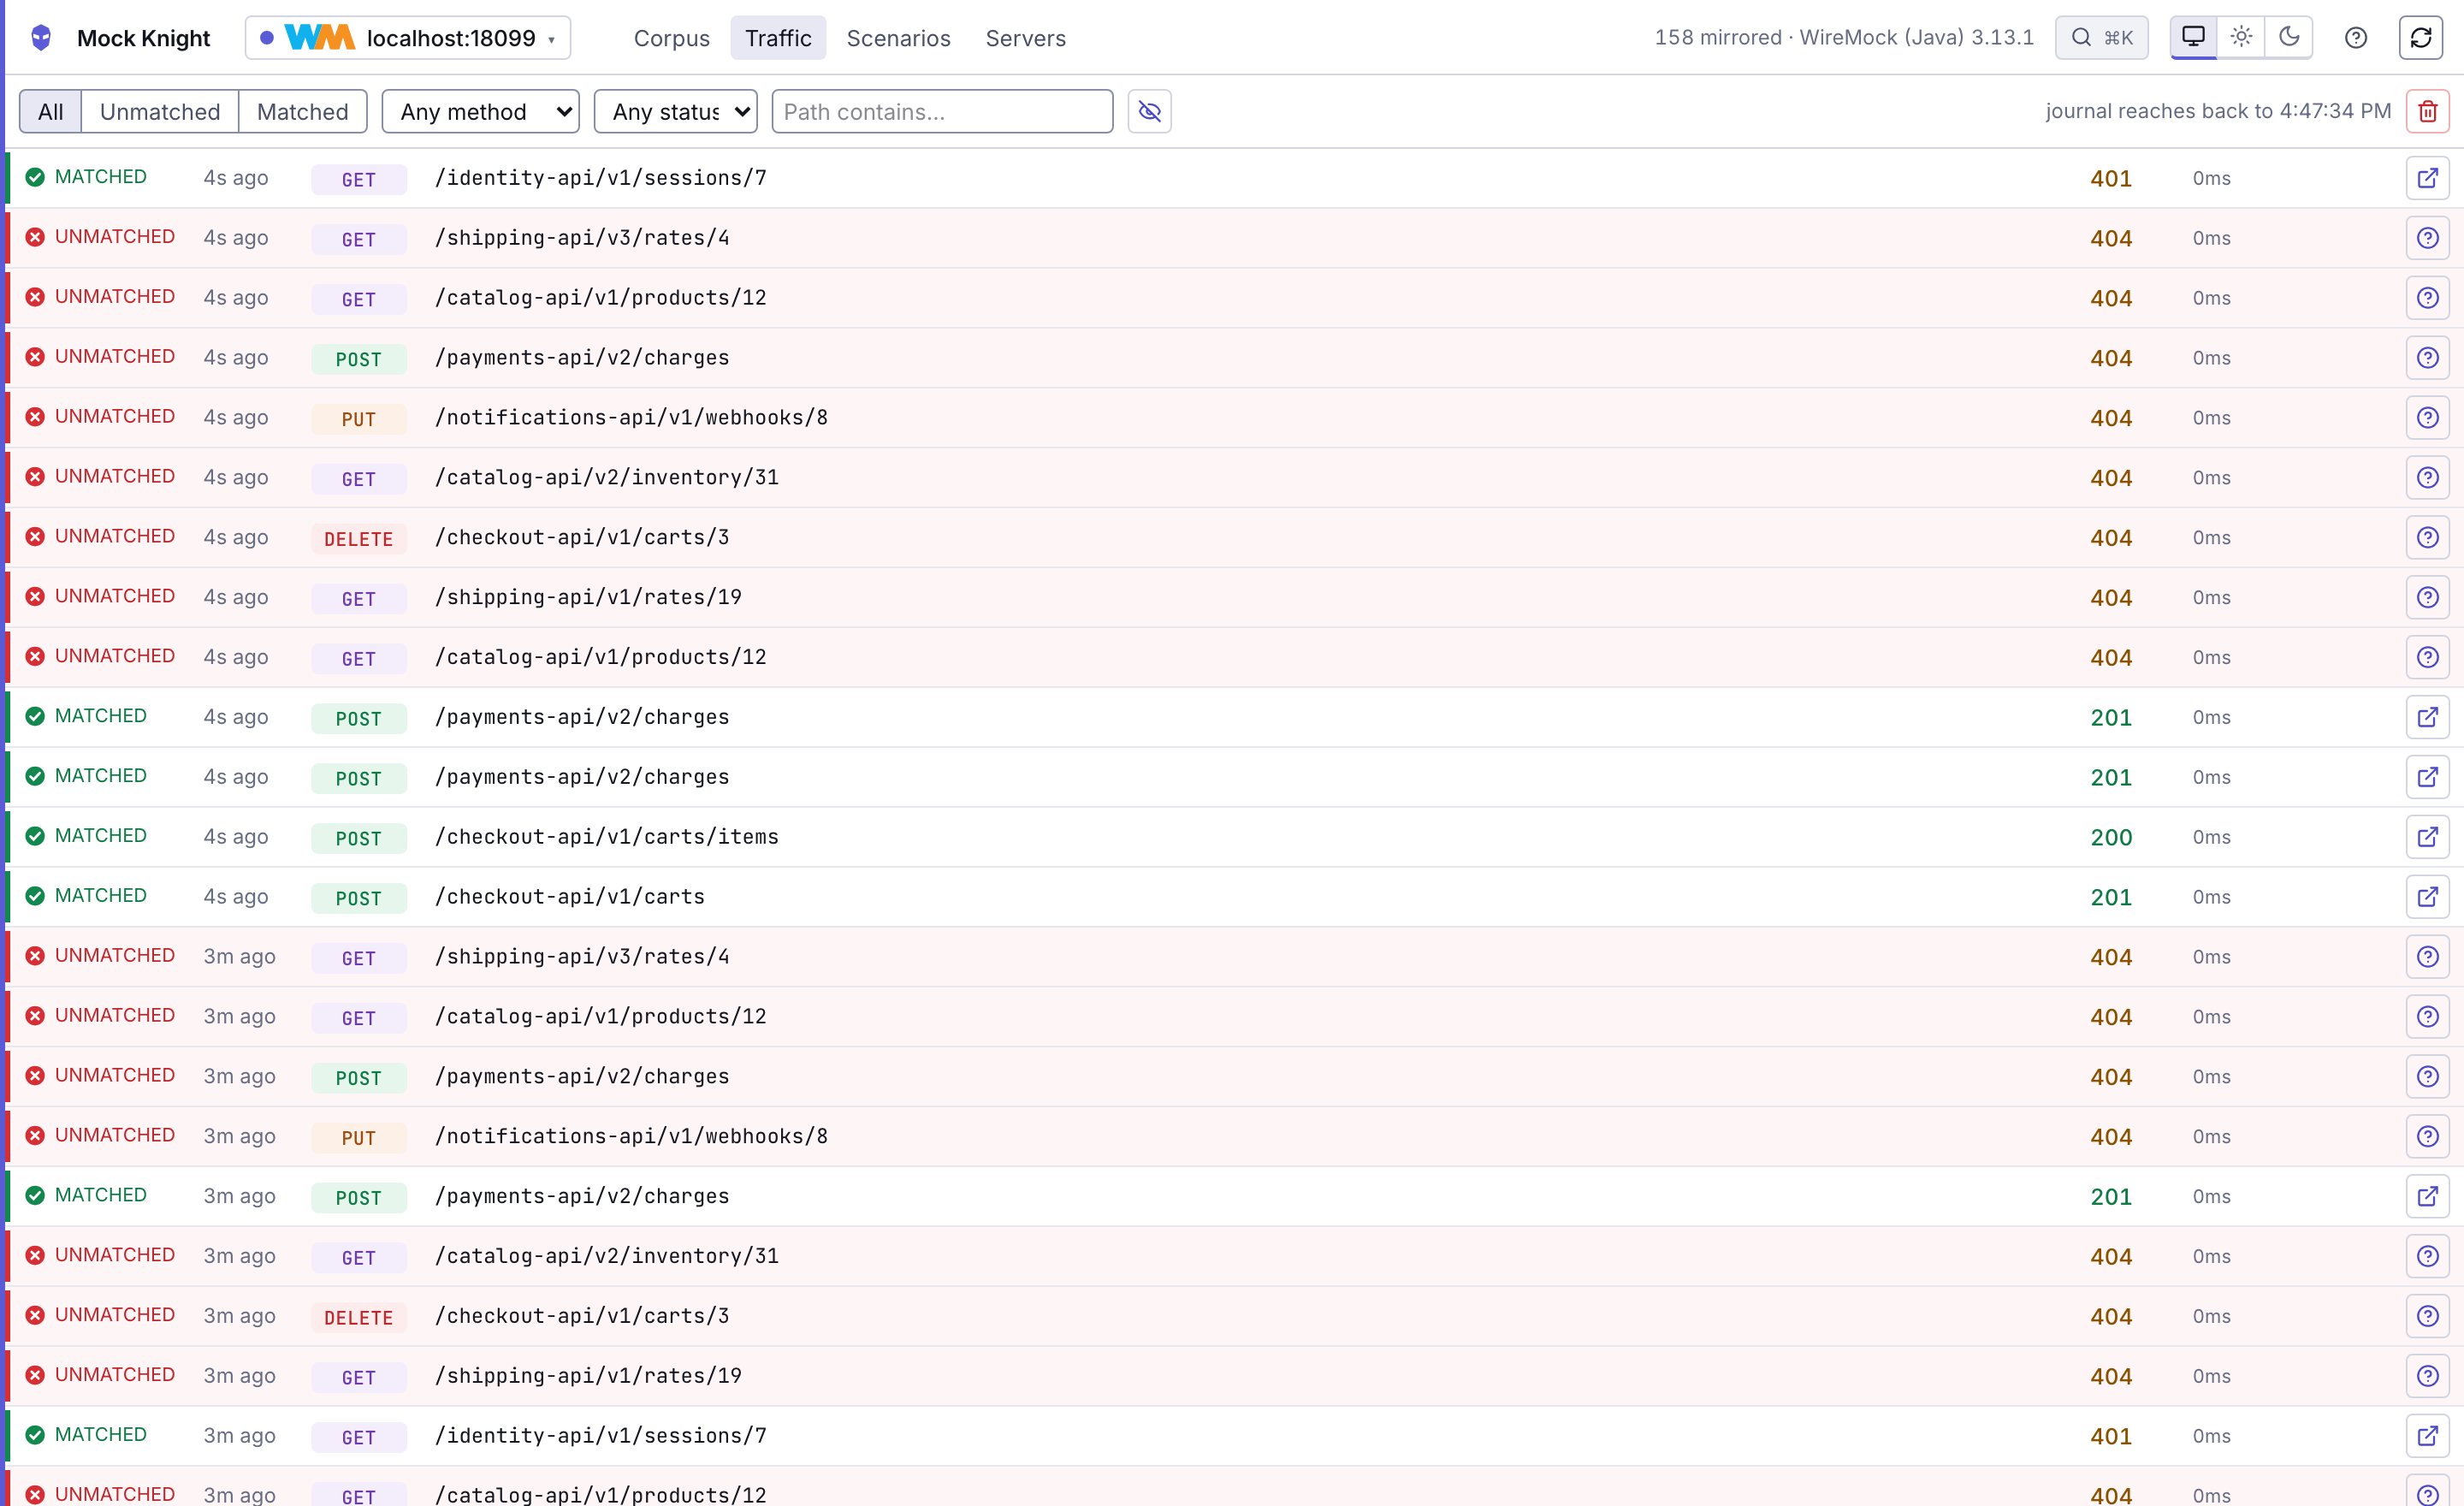Explain the 3m ago /shipping-api/v1/rates/19 miss
The width and height of the screenshot is (2464, 1506).
pyautogui.click(x=2428, y=1377)
